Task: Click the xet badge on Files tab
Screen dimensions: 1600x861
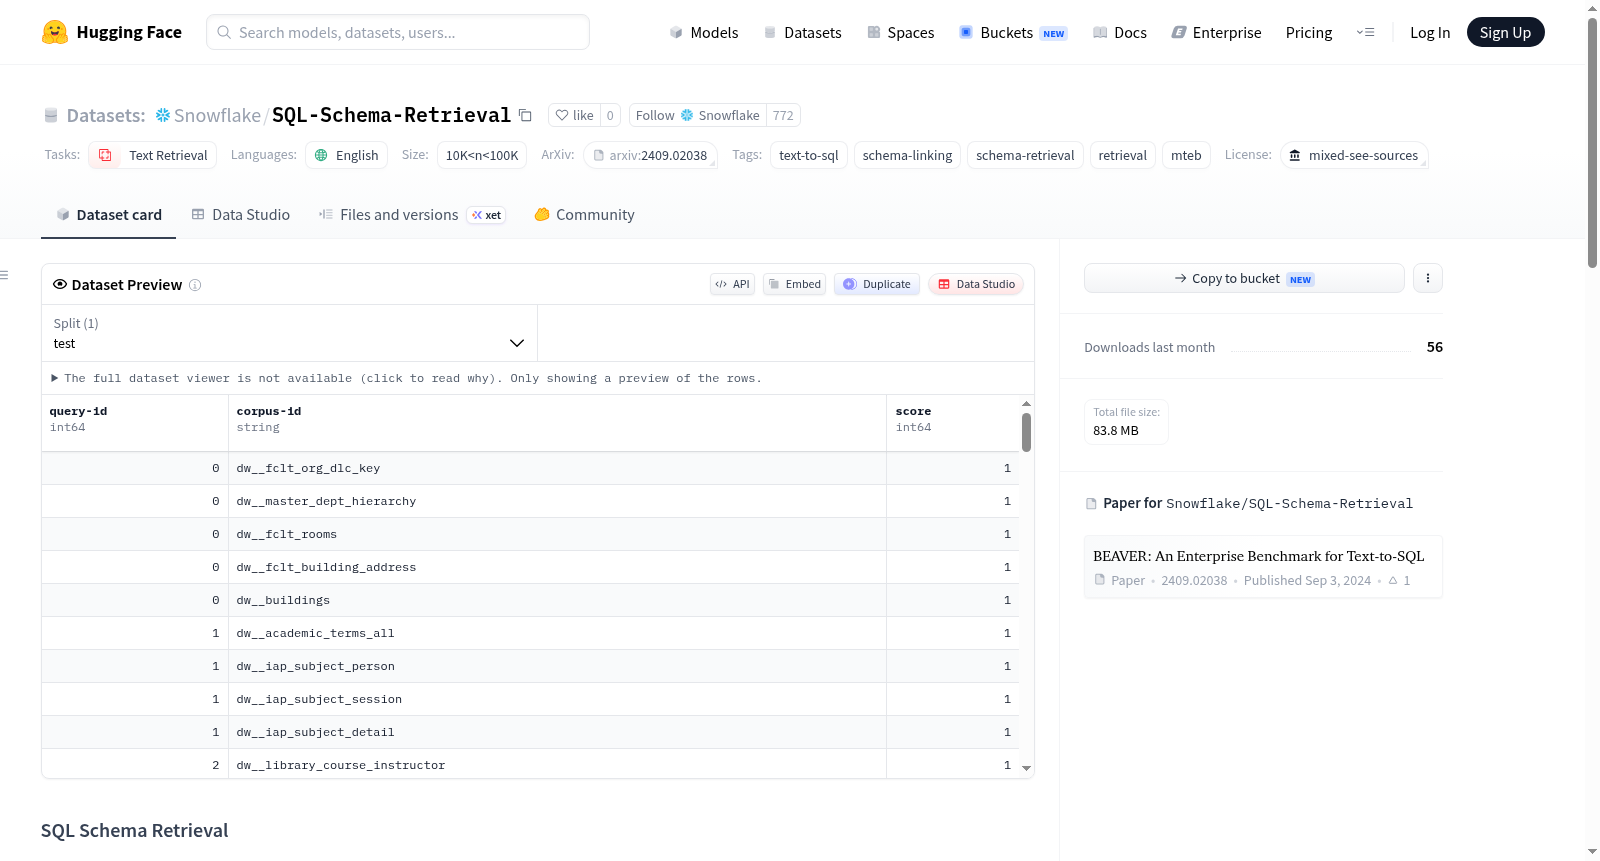Action: click(x=487, y=215)
